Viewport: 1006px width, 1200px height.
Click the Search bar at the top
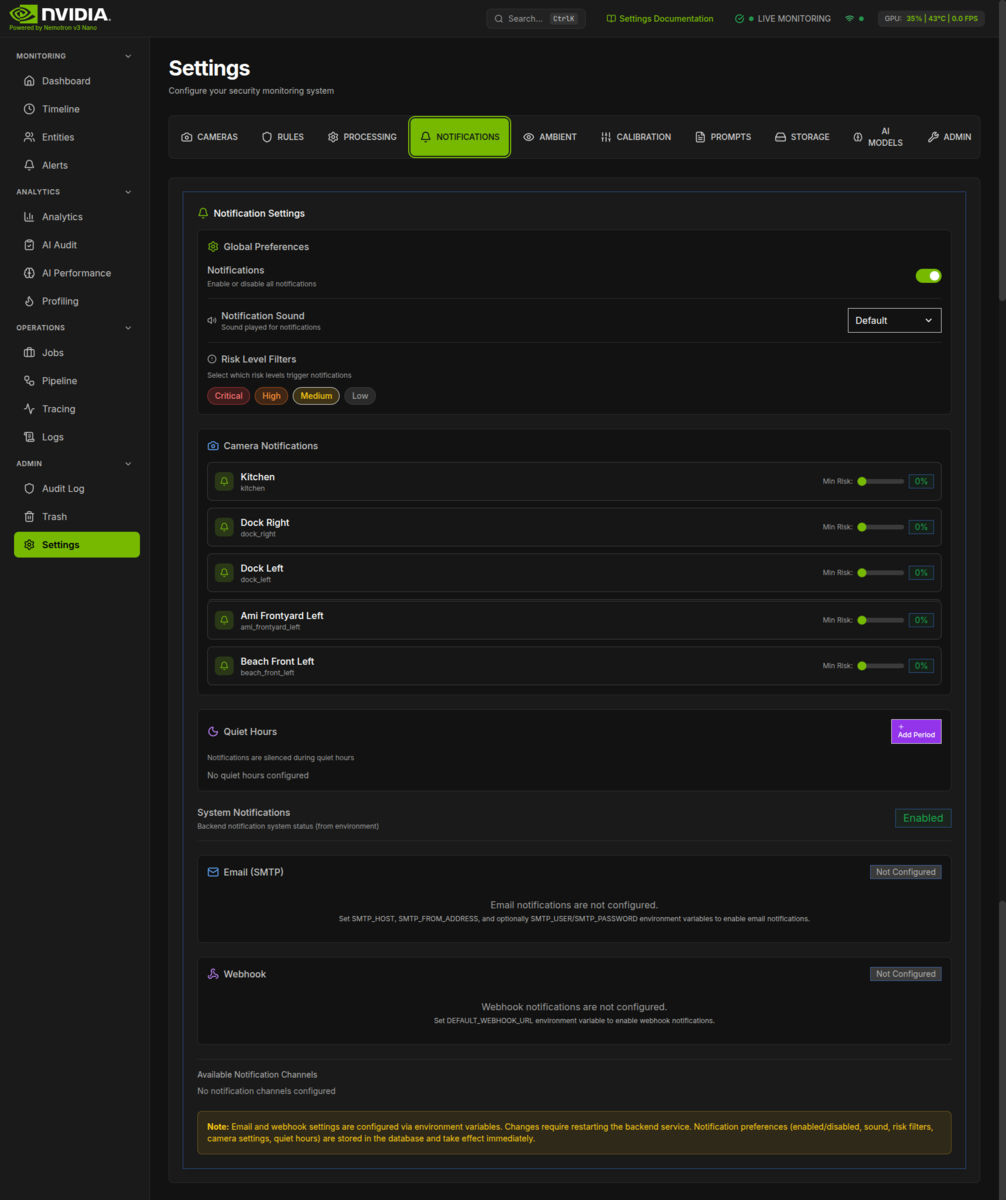[x=535, y=18]
